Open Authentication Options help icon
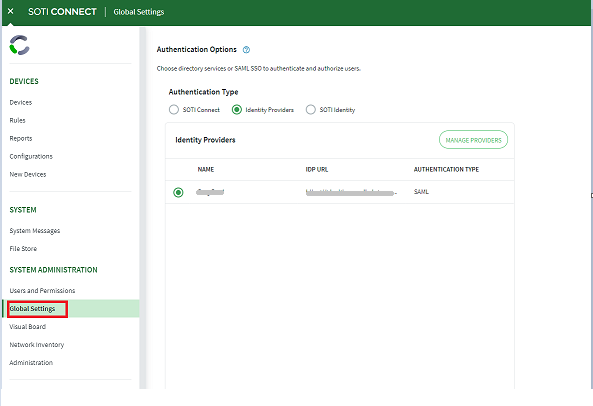This screenshot has width=593, height=406. pyautogui.click(x=246, y=50)
